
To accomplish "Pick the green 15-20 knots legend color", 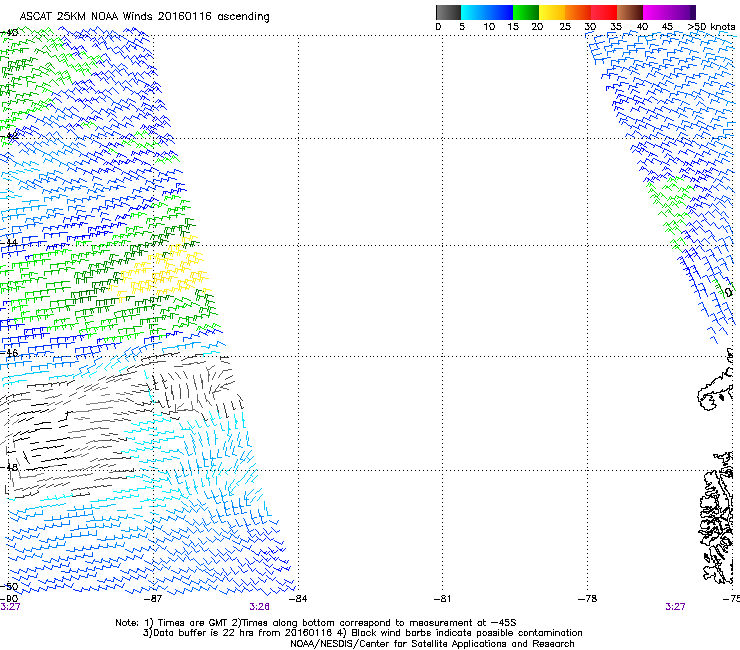I will coord(526,12).
